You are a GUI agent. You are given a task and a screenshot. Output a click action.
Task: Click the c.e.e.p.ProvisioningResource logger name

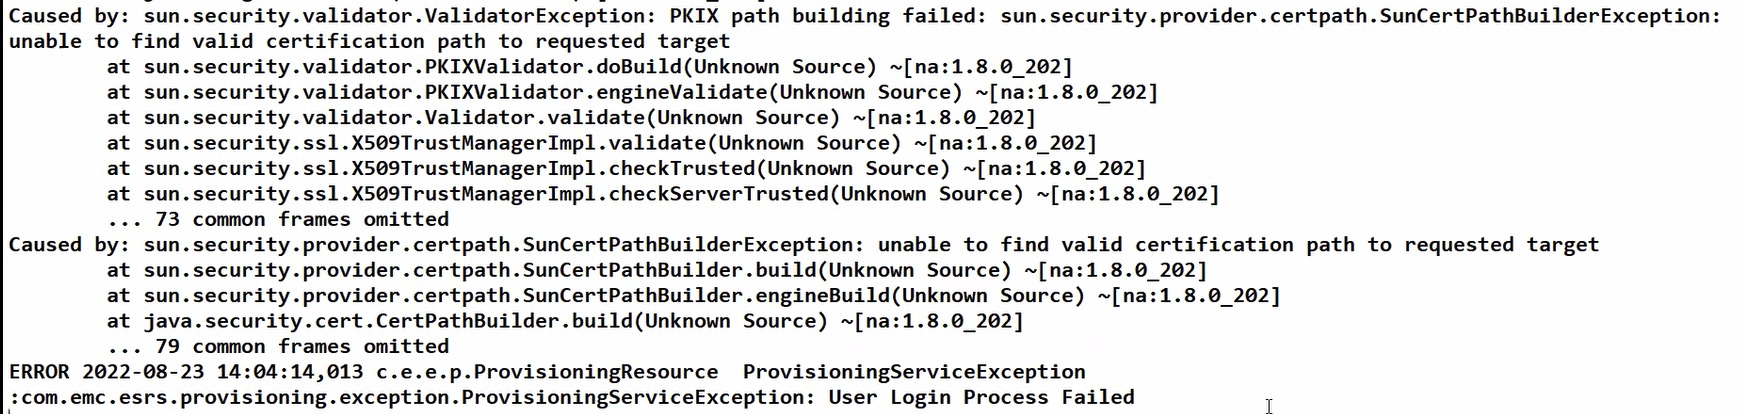546,372
